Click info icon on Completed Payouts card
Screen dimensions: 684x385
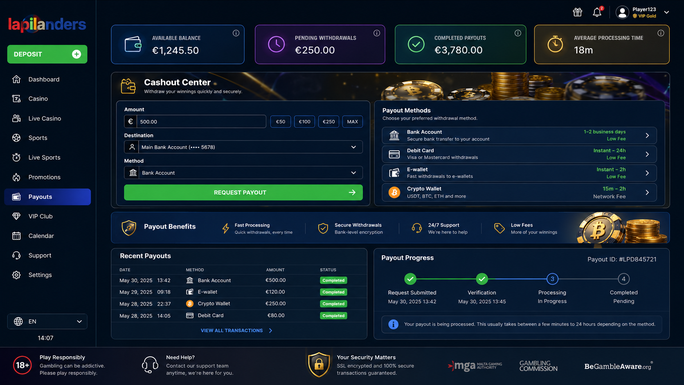[517, 33]
